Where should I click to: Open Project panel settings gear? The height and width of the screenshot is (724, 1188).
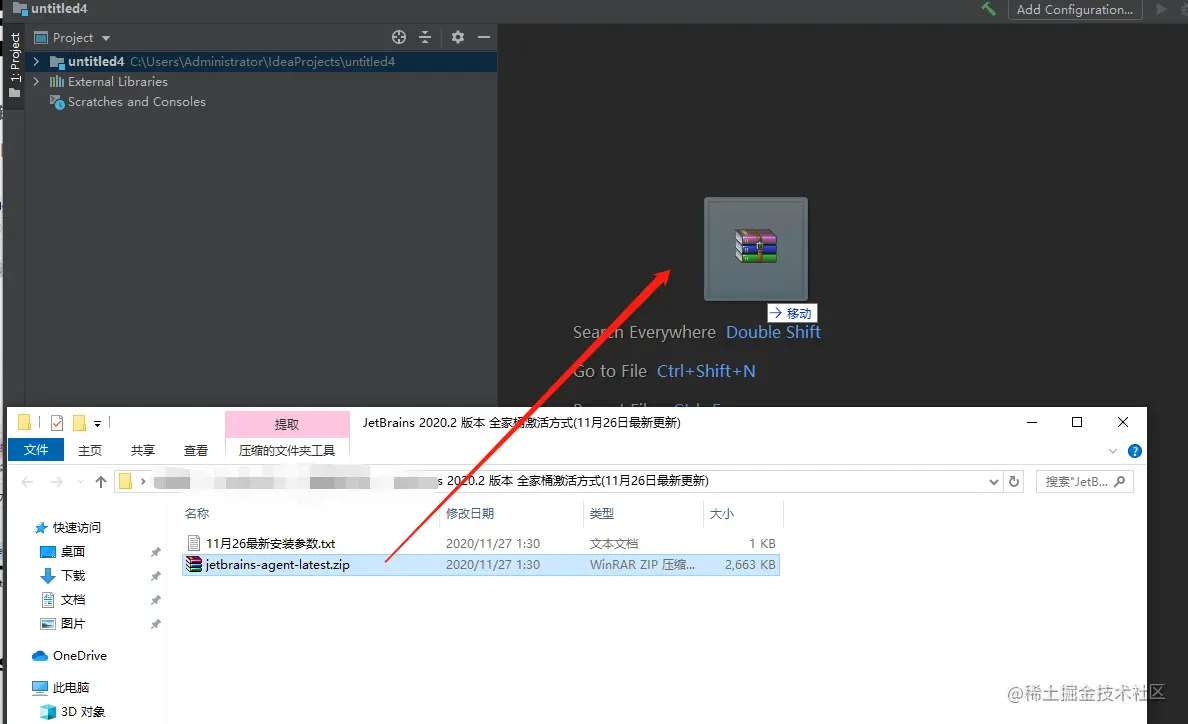coord(458,37)
